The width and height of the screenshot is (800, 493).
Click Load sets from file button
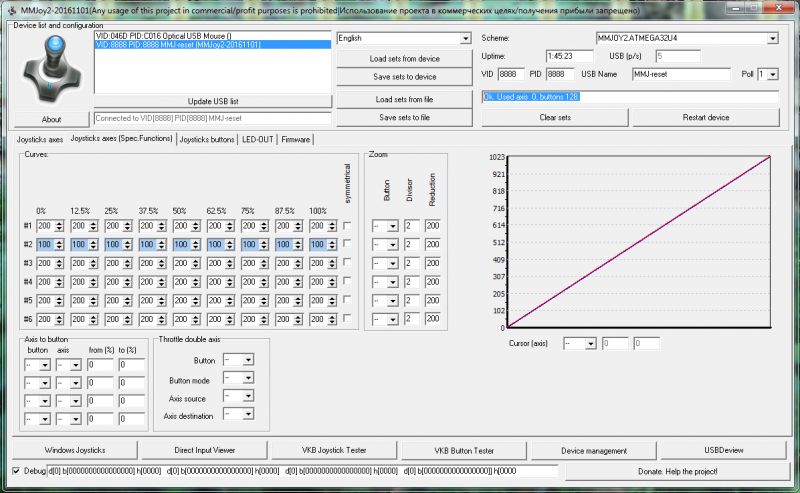click(405, 100)
